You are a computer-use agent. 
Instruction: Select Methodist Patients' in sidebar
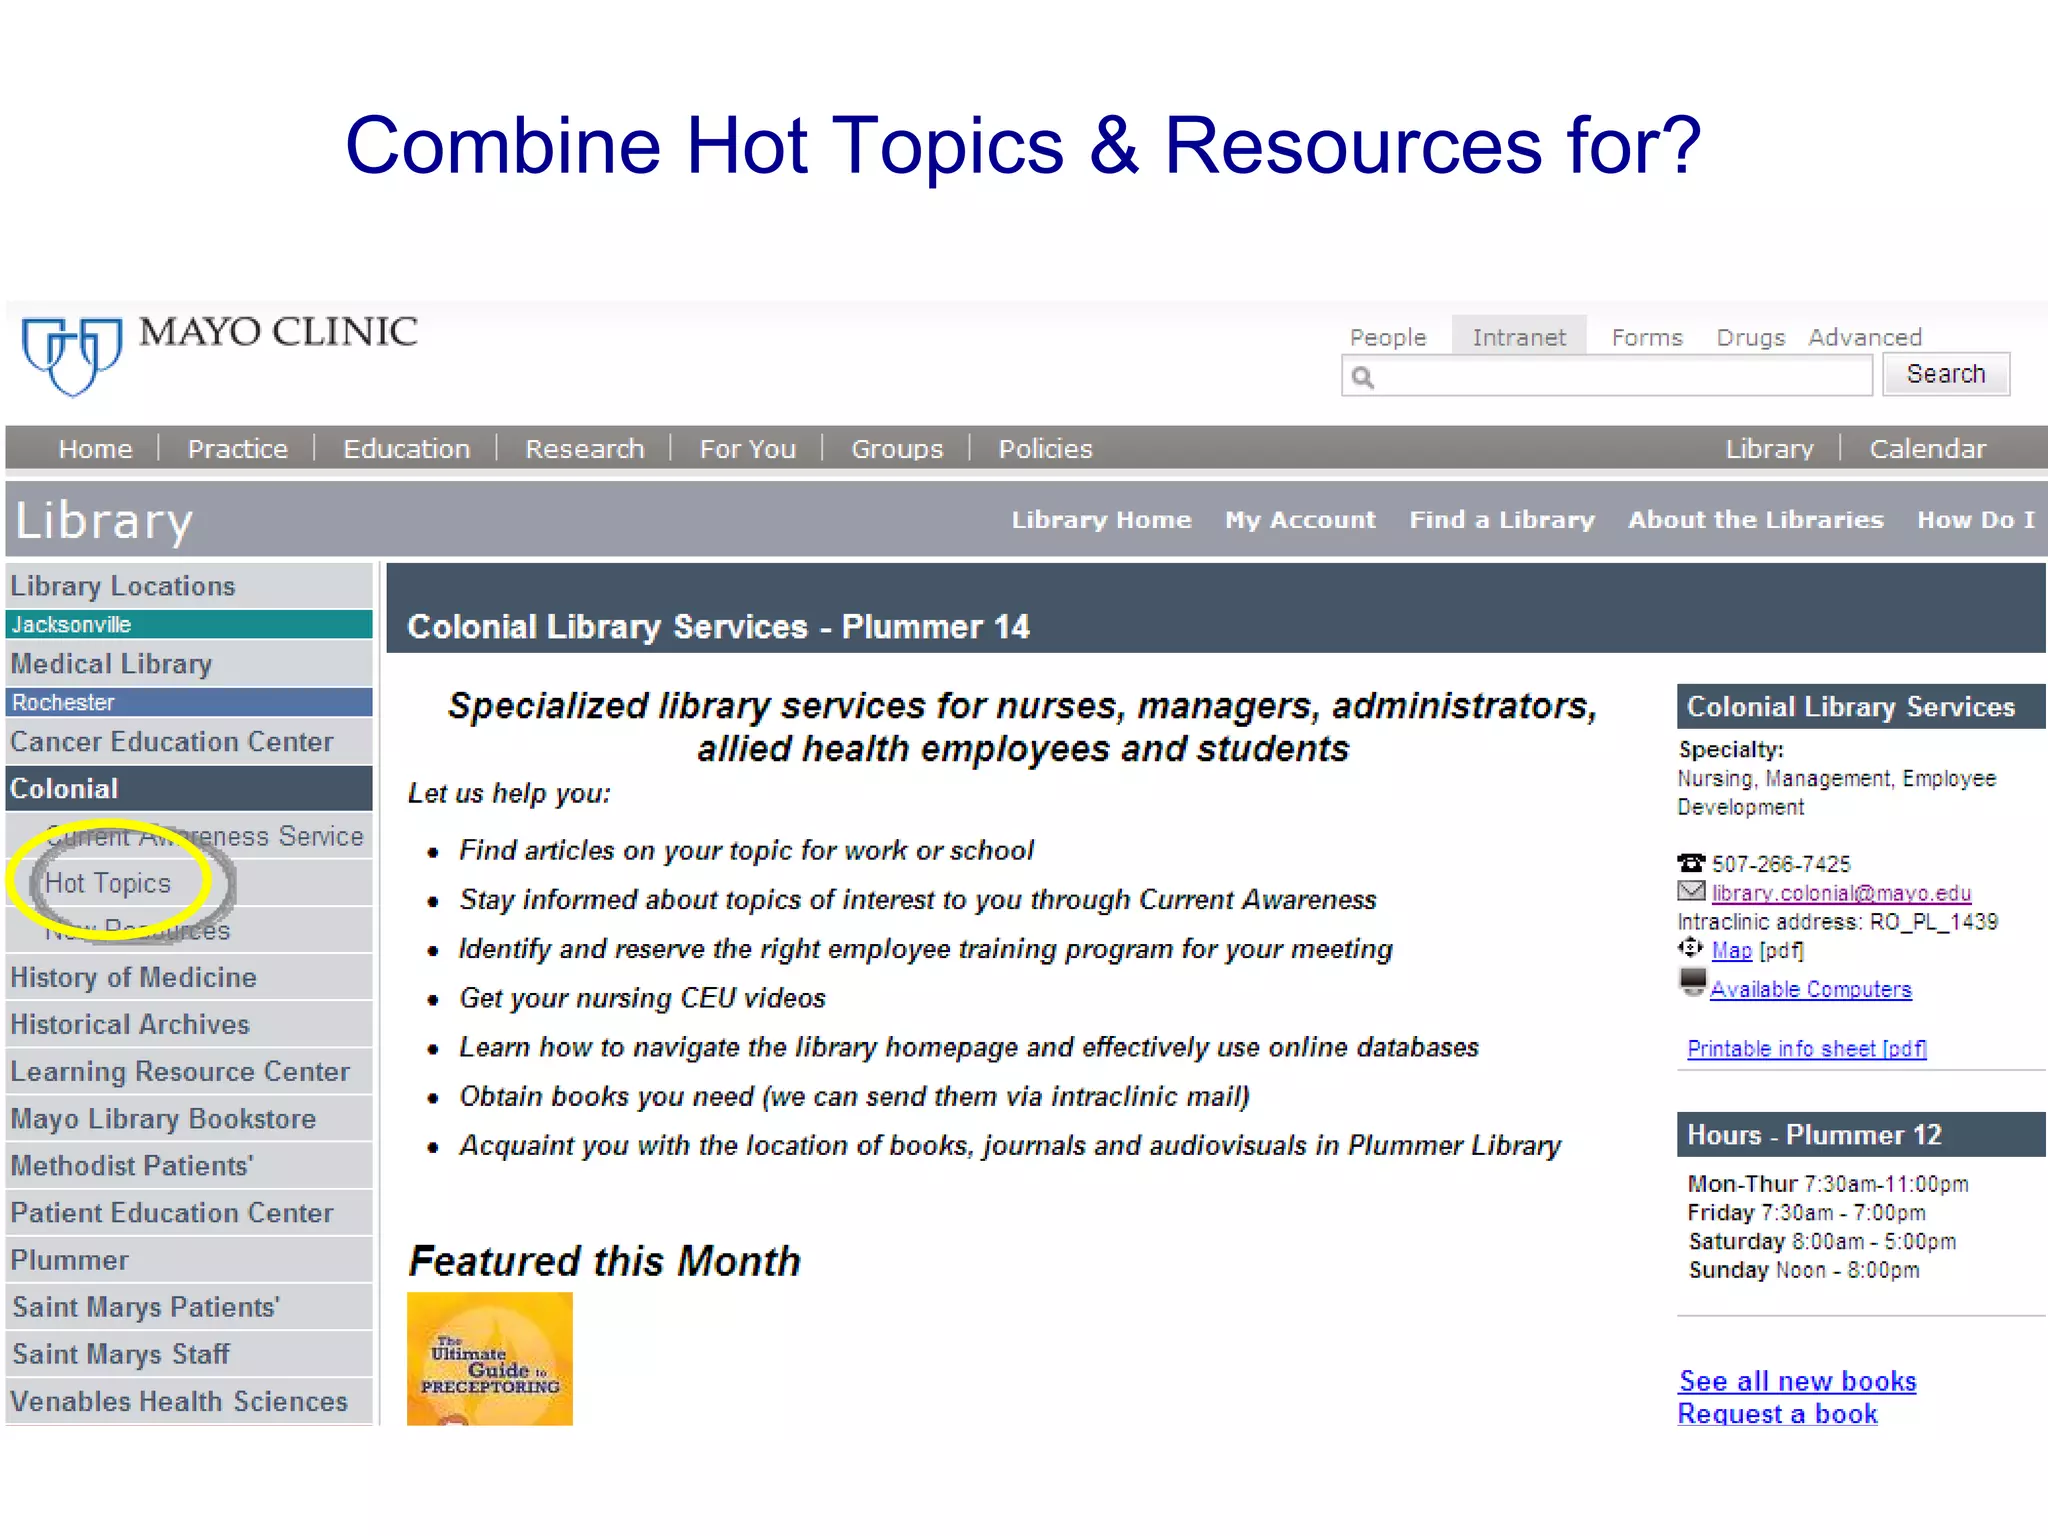(x=189, y=1165)
